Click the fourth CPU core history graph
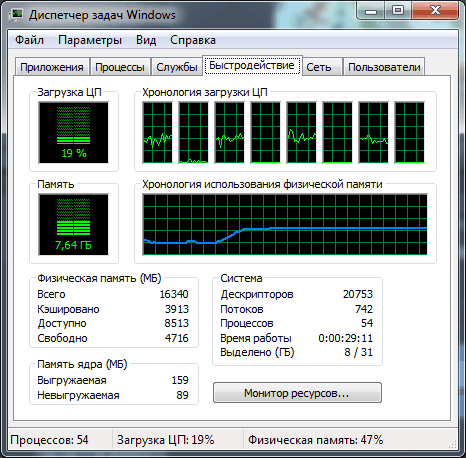 tap(266, 133)
